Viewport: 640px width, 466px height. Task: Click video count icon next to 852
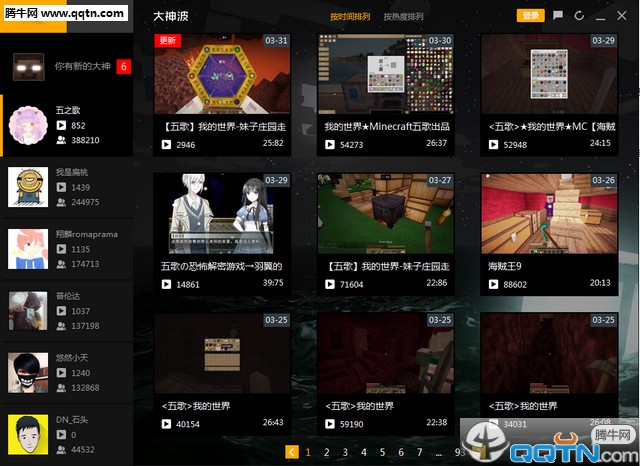point(61,125)
